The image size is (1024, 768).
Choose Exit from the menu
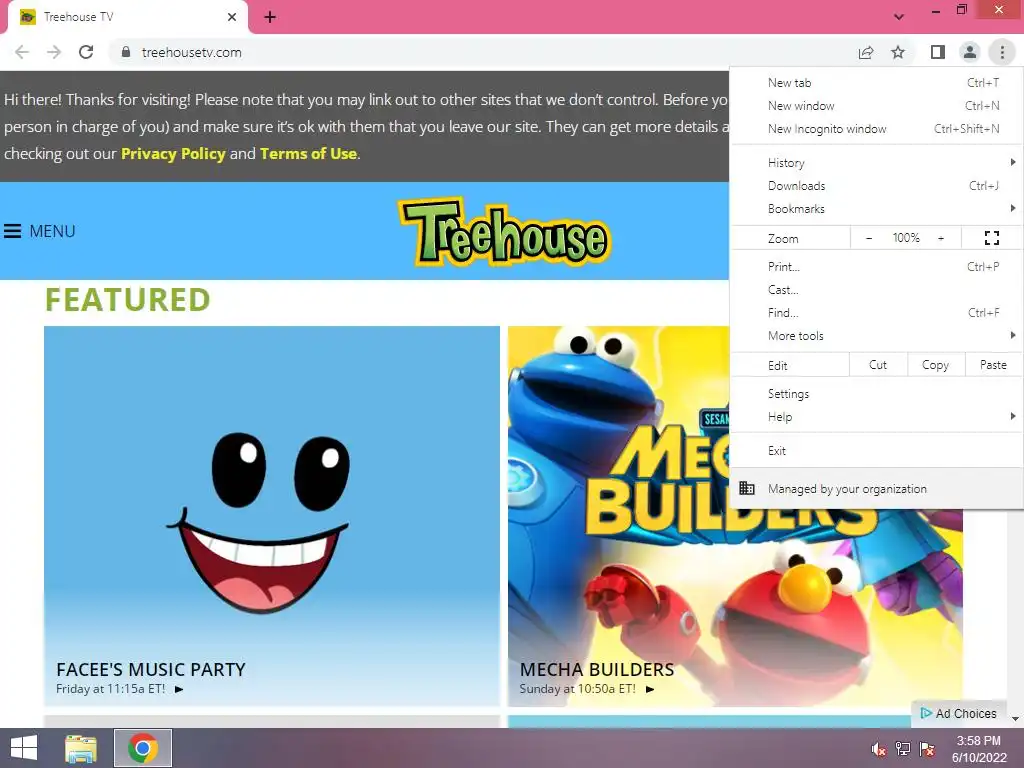[x=876, y=451]
